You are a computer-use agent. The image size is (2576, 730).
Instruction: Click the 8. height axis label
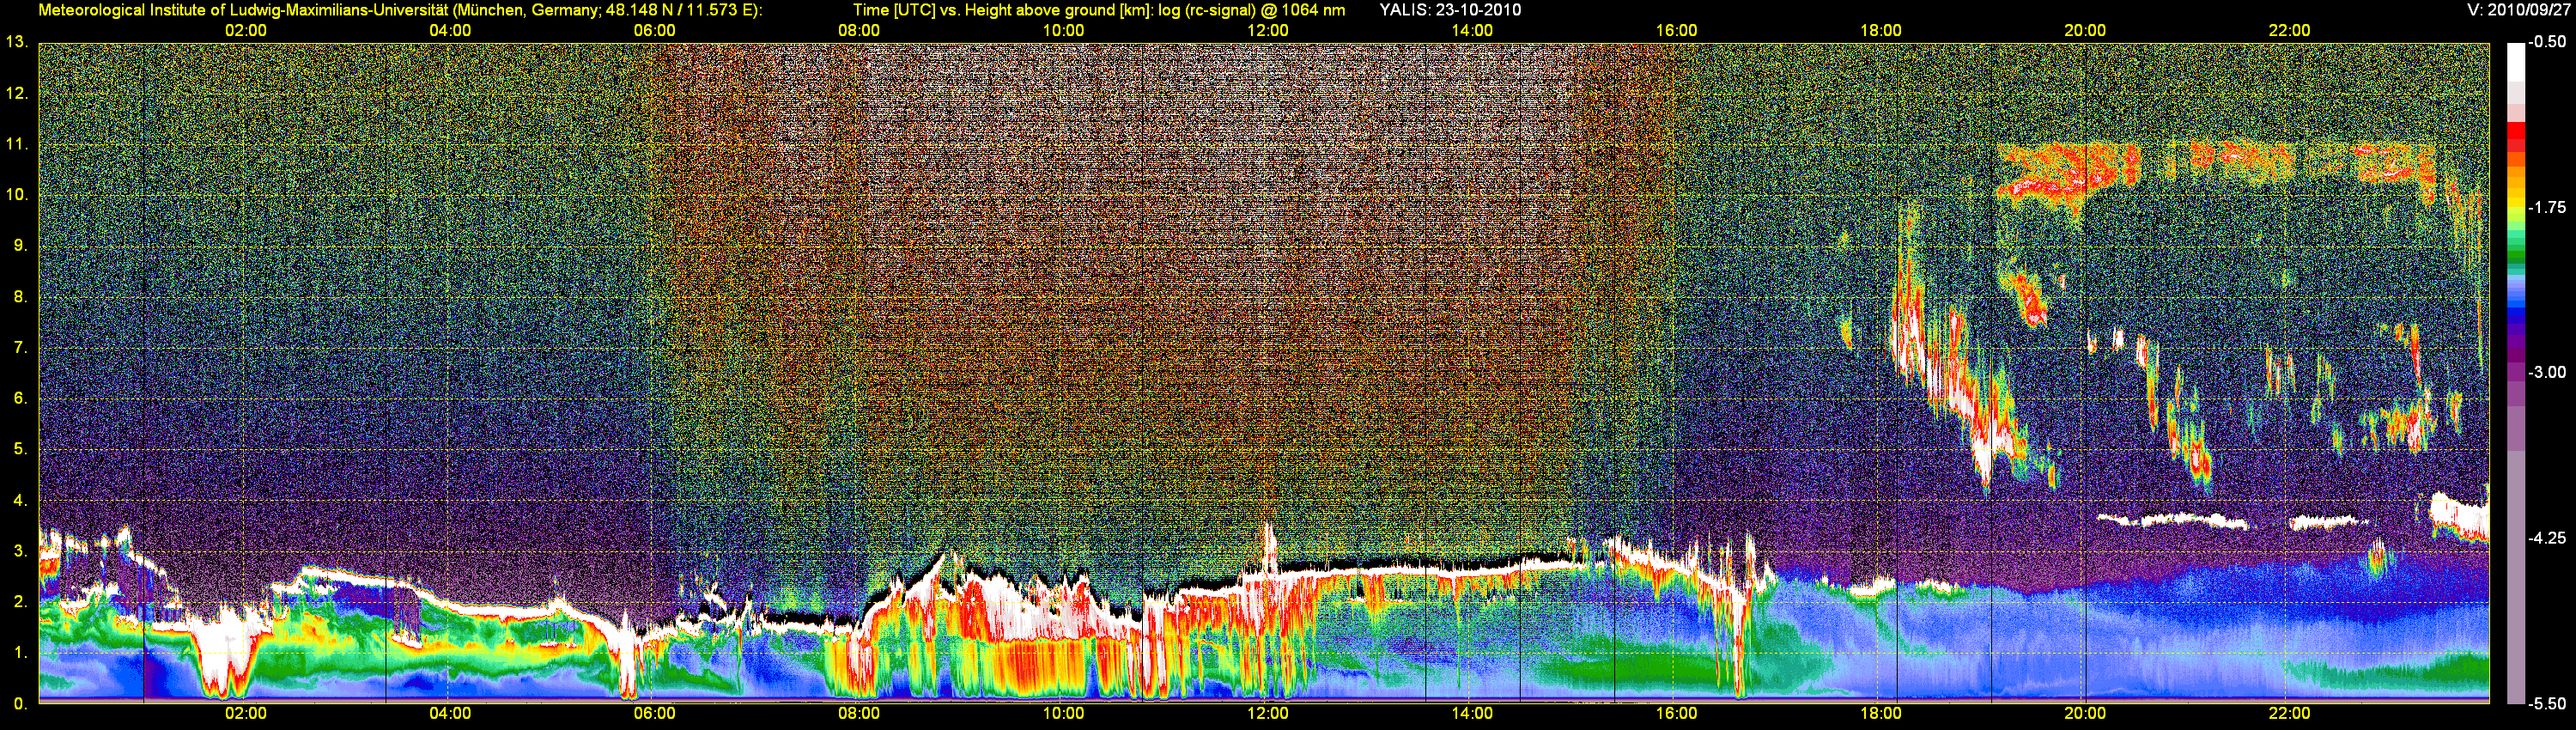click(20, 297)
